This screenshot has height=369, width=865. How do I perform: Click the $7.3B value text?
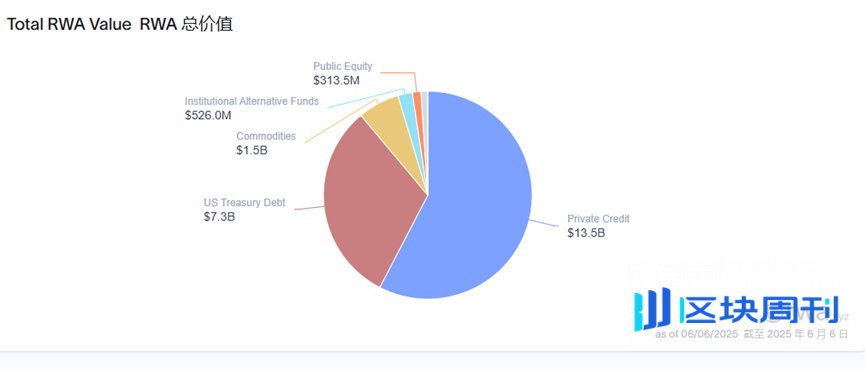click(x=219, y=217)
